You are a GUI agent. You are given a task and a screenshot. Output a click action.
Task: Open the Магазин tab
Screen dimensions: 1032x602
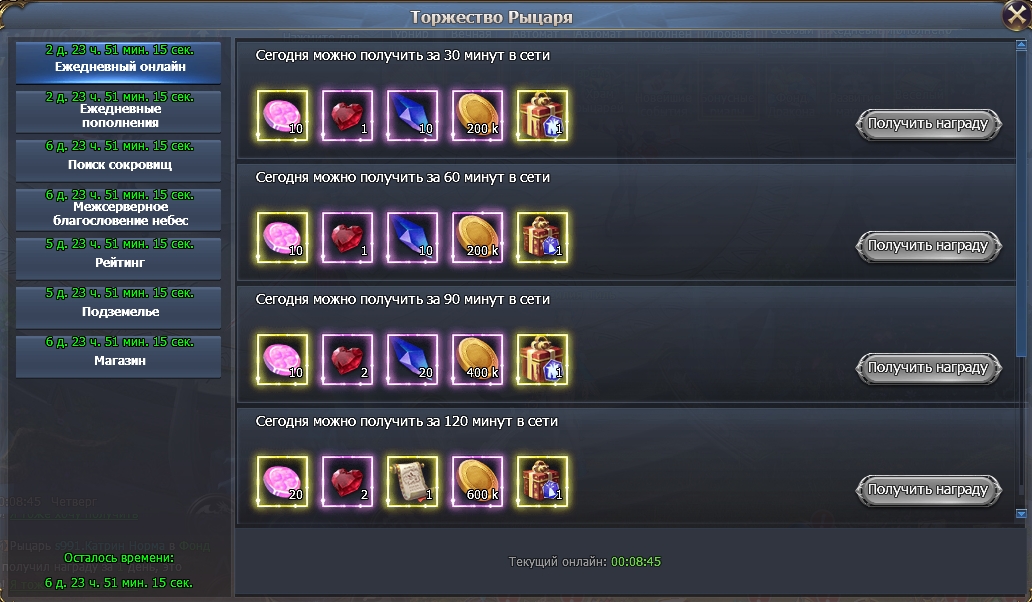(118, 356)
